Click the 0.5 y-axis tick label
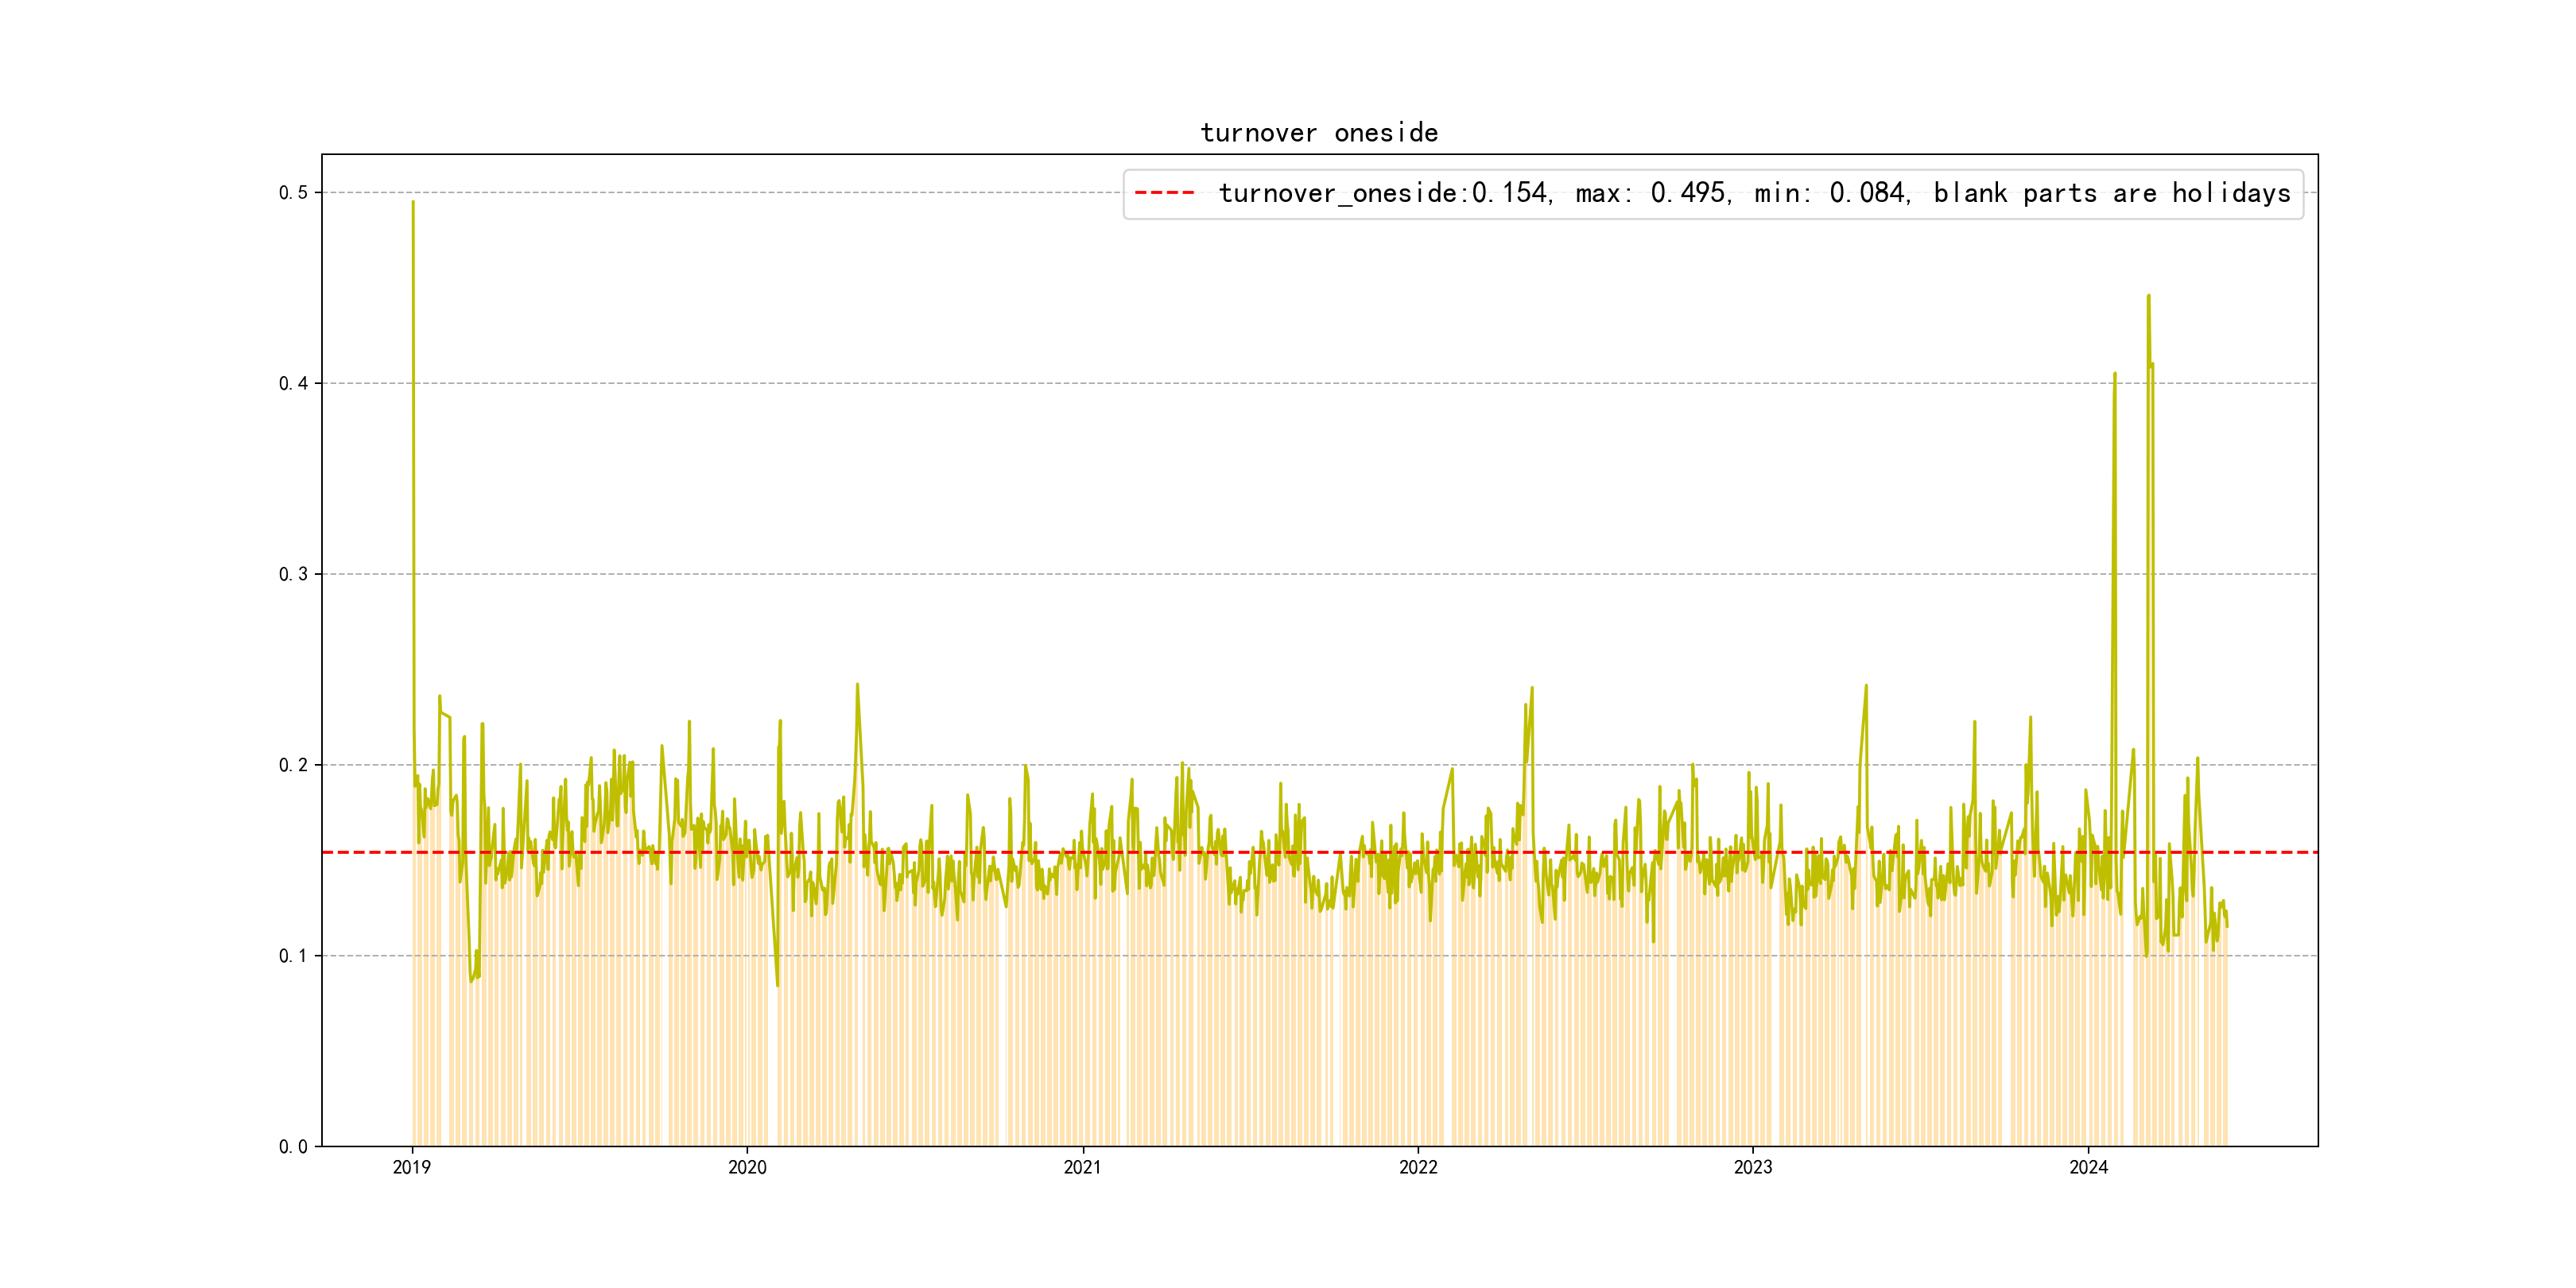The height and width of the screenshot is (1288, 2576). point(293,192)
